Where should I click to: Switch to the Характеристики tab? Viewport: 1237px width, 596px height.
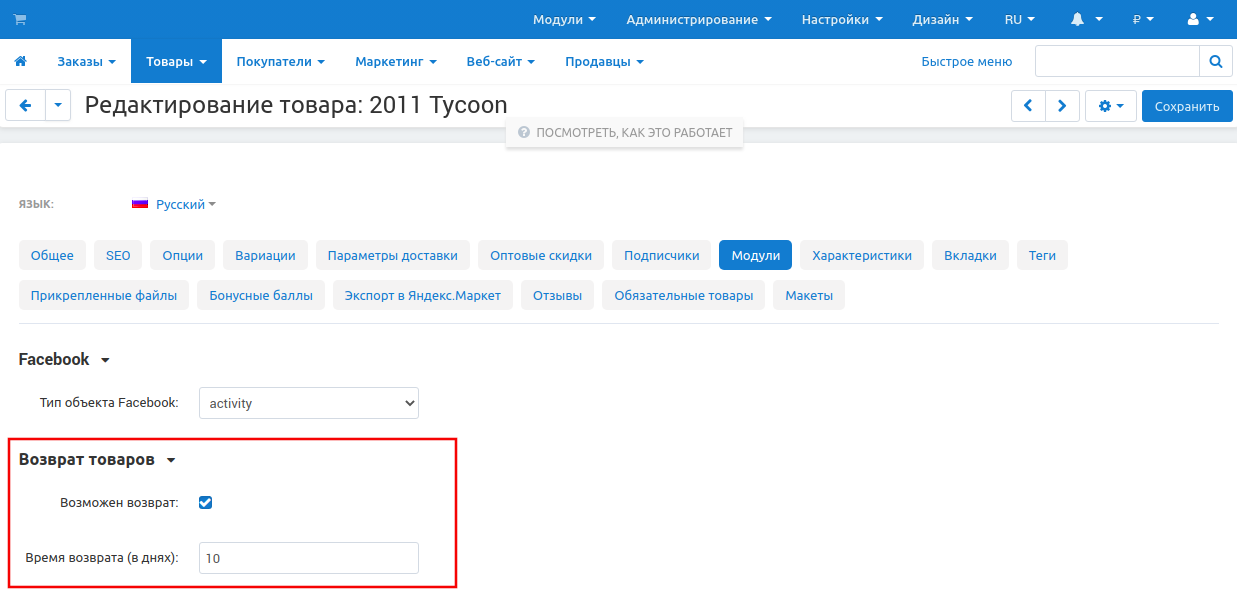click(861, 255)
